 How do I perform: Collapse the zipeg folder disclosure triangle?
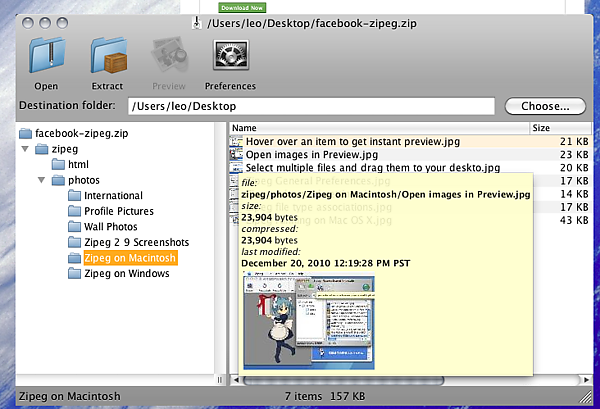tap(24, 149)
